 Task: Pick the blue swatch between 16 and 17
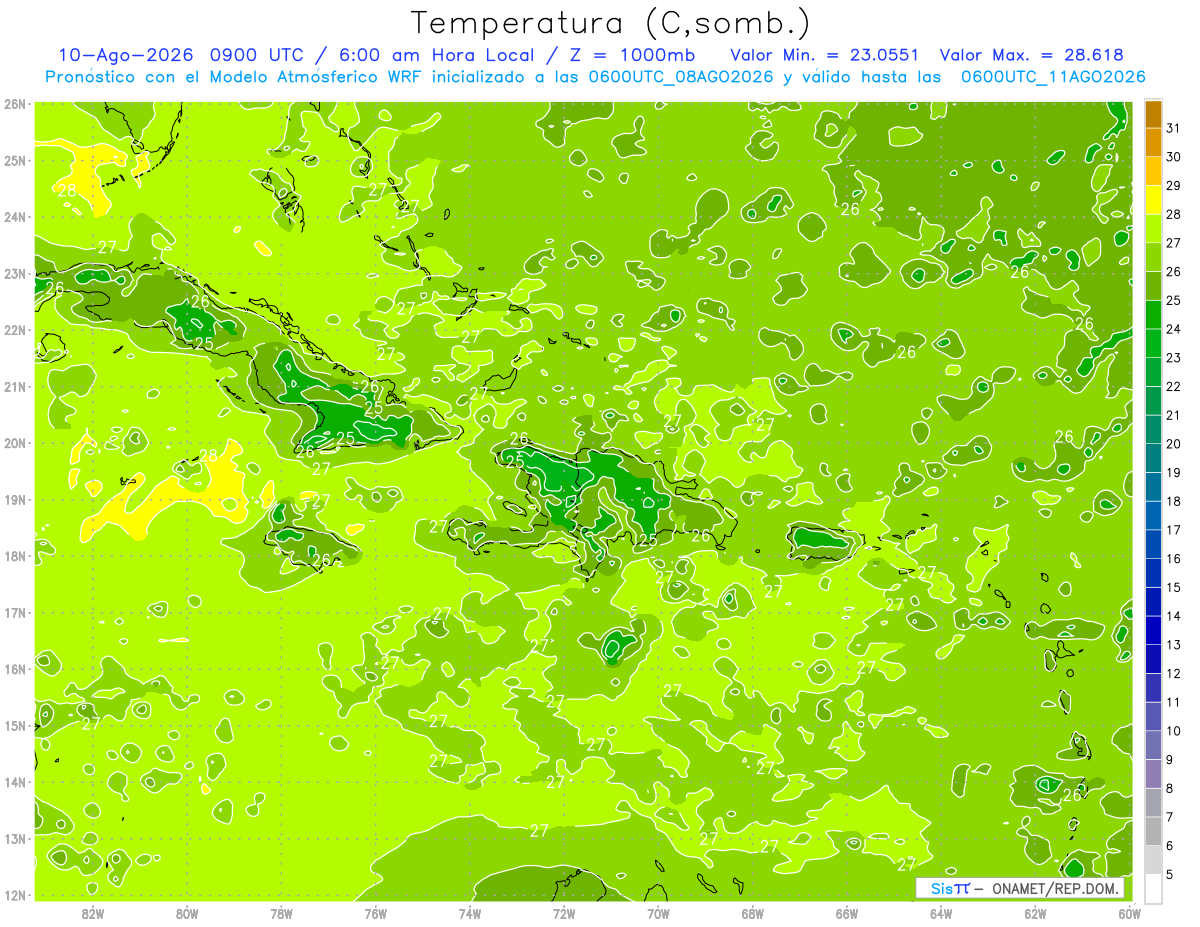click(x=1153, y=544)
